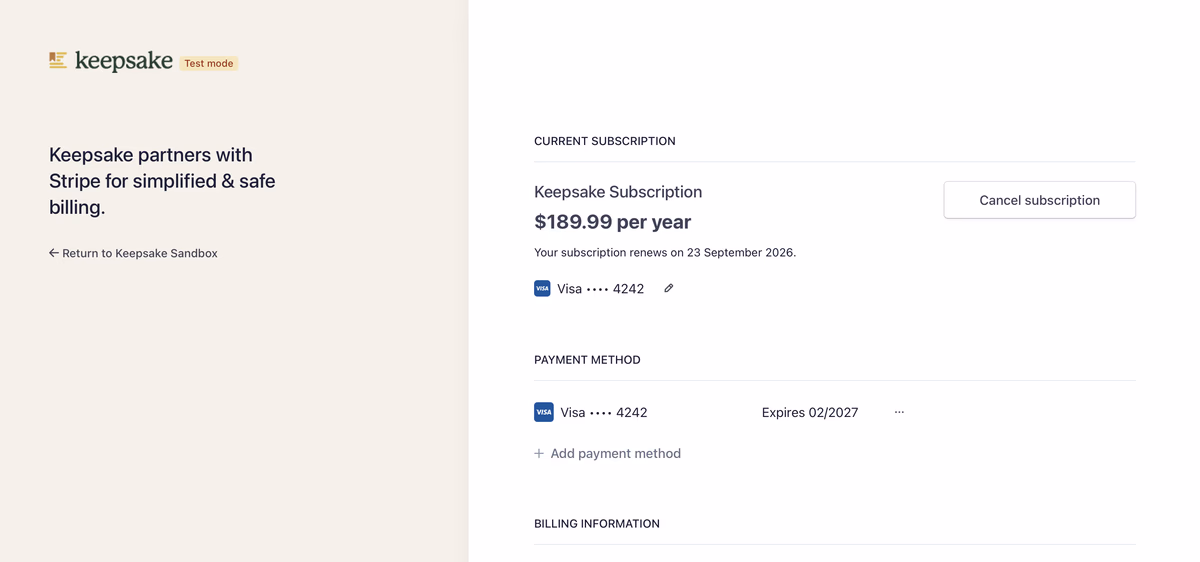Click the keepsake wordmark text
The width and height of the screenshot is (1200, 562).
pyautogui.click(x=124, y=61)
